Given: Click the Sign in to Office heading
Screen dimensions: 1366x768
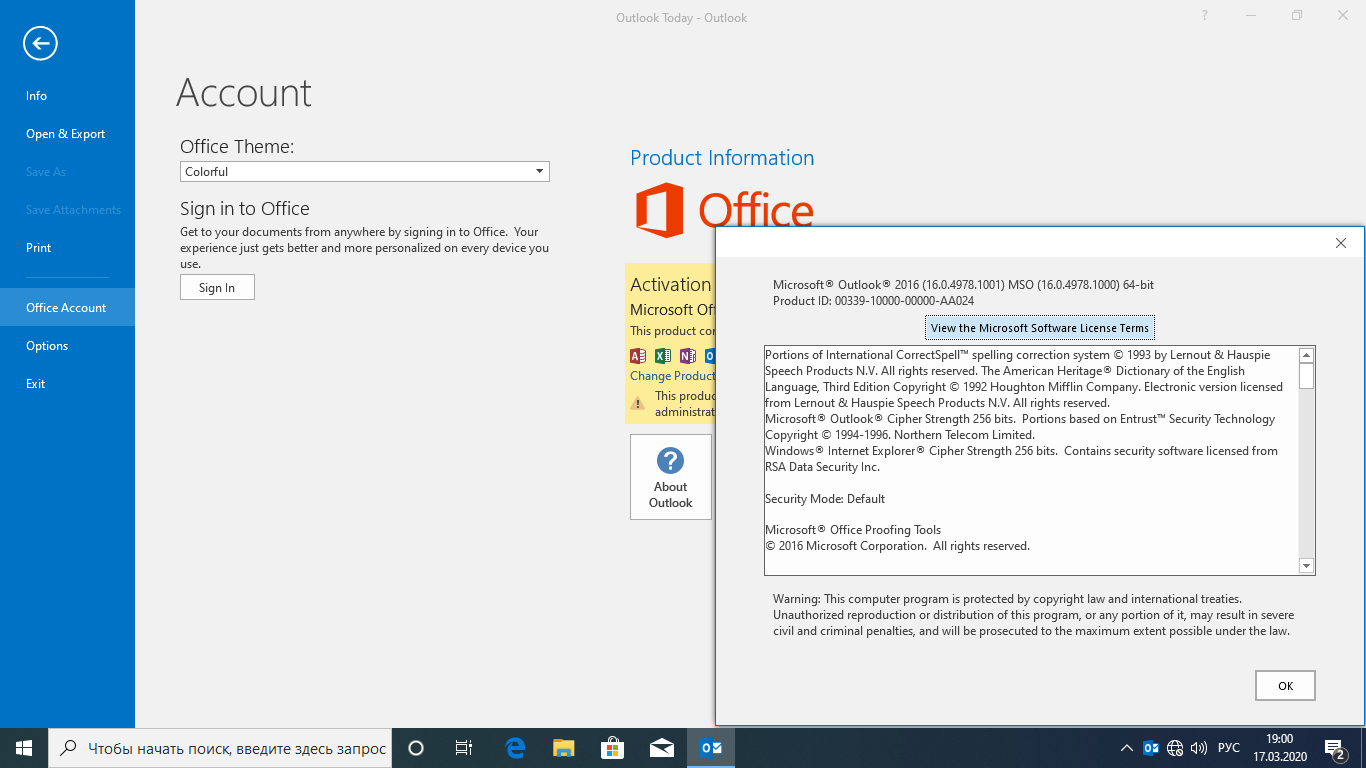Looking at the screenshot, I should click(245, 209).
